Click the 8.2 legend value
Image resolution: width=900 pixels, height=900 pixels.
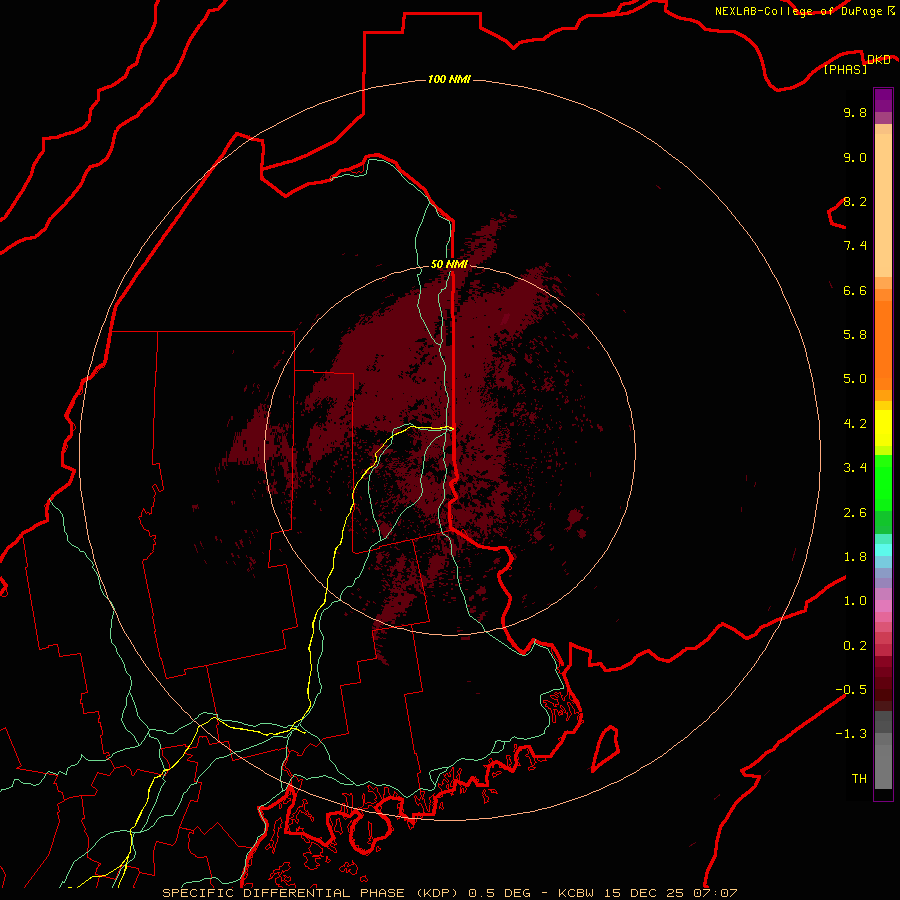click(855, 201)
